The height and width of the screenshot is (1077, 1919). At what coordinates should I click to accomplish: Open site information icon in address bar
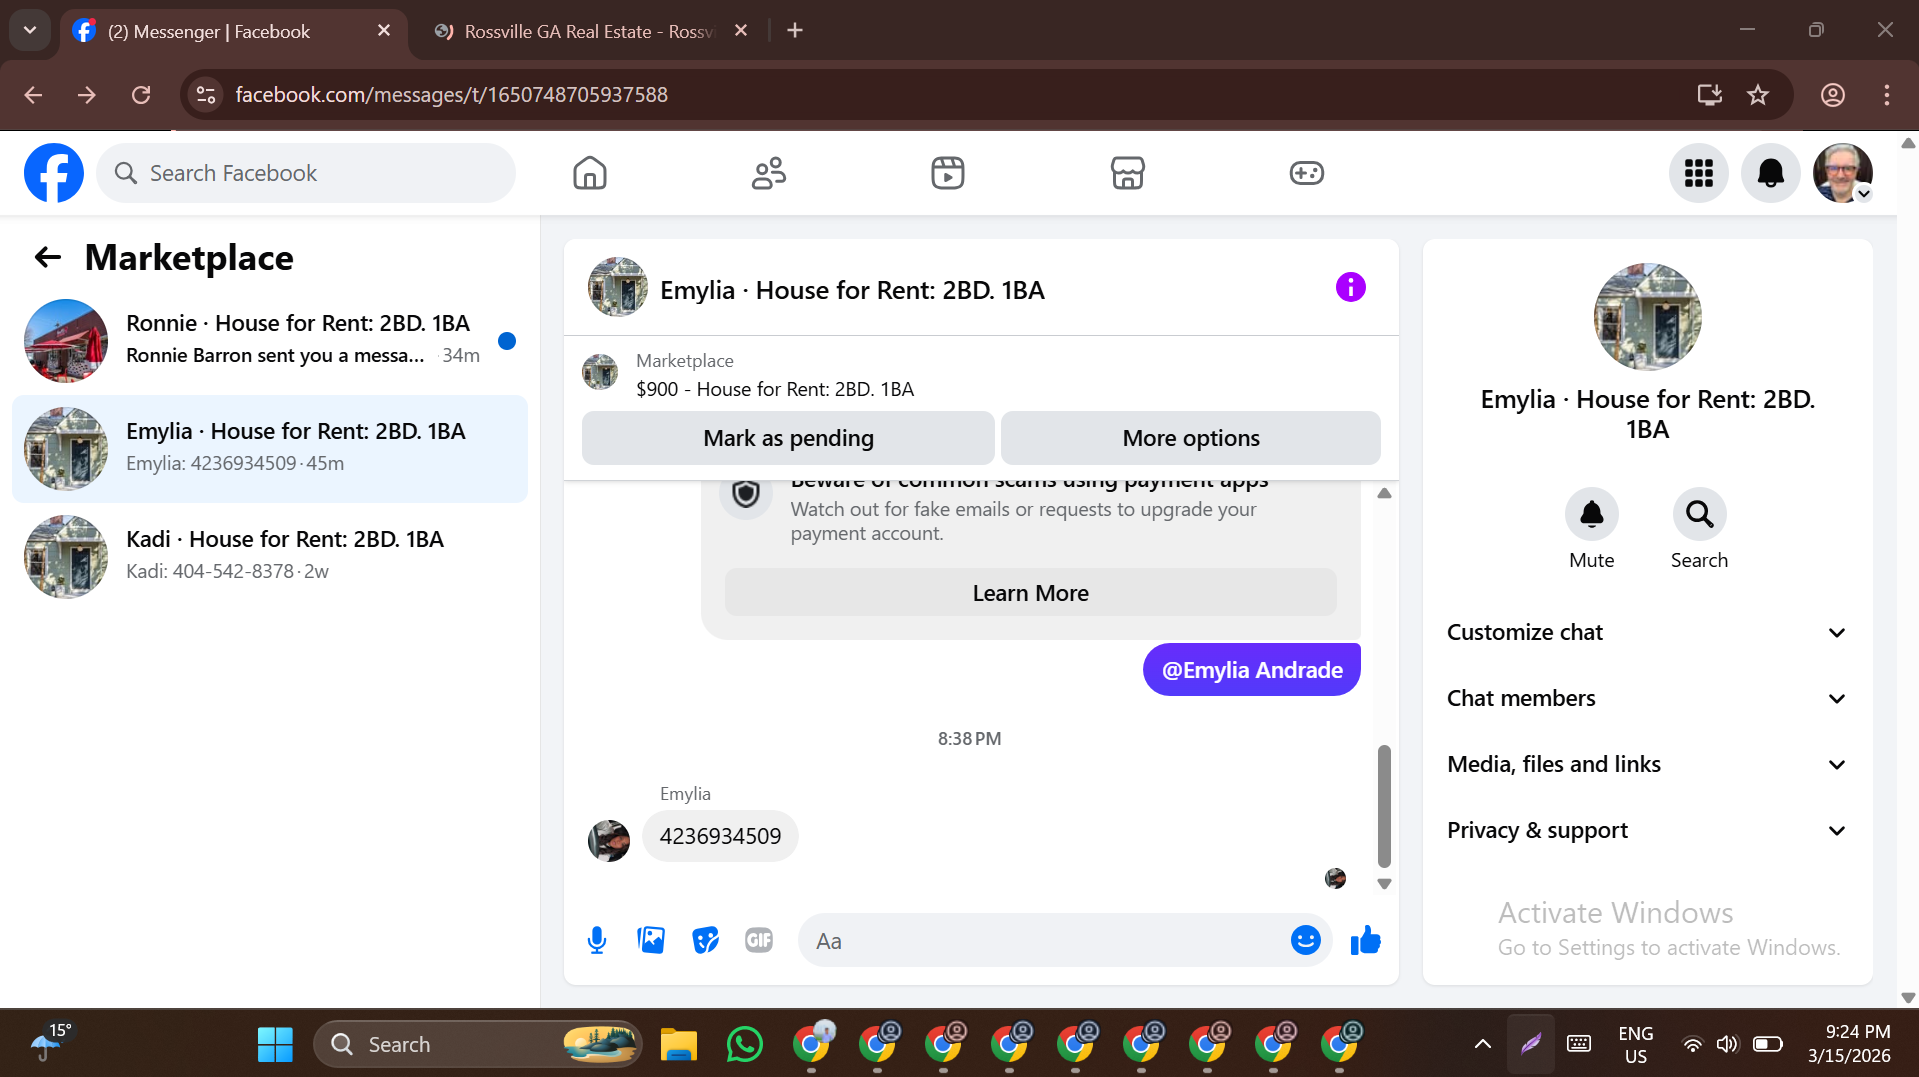[x=206, y=95]
